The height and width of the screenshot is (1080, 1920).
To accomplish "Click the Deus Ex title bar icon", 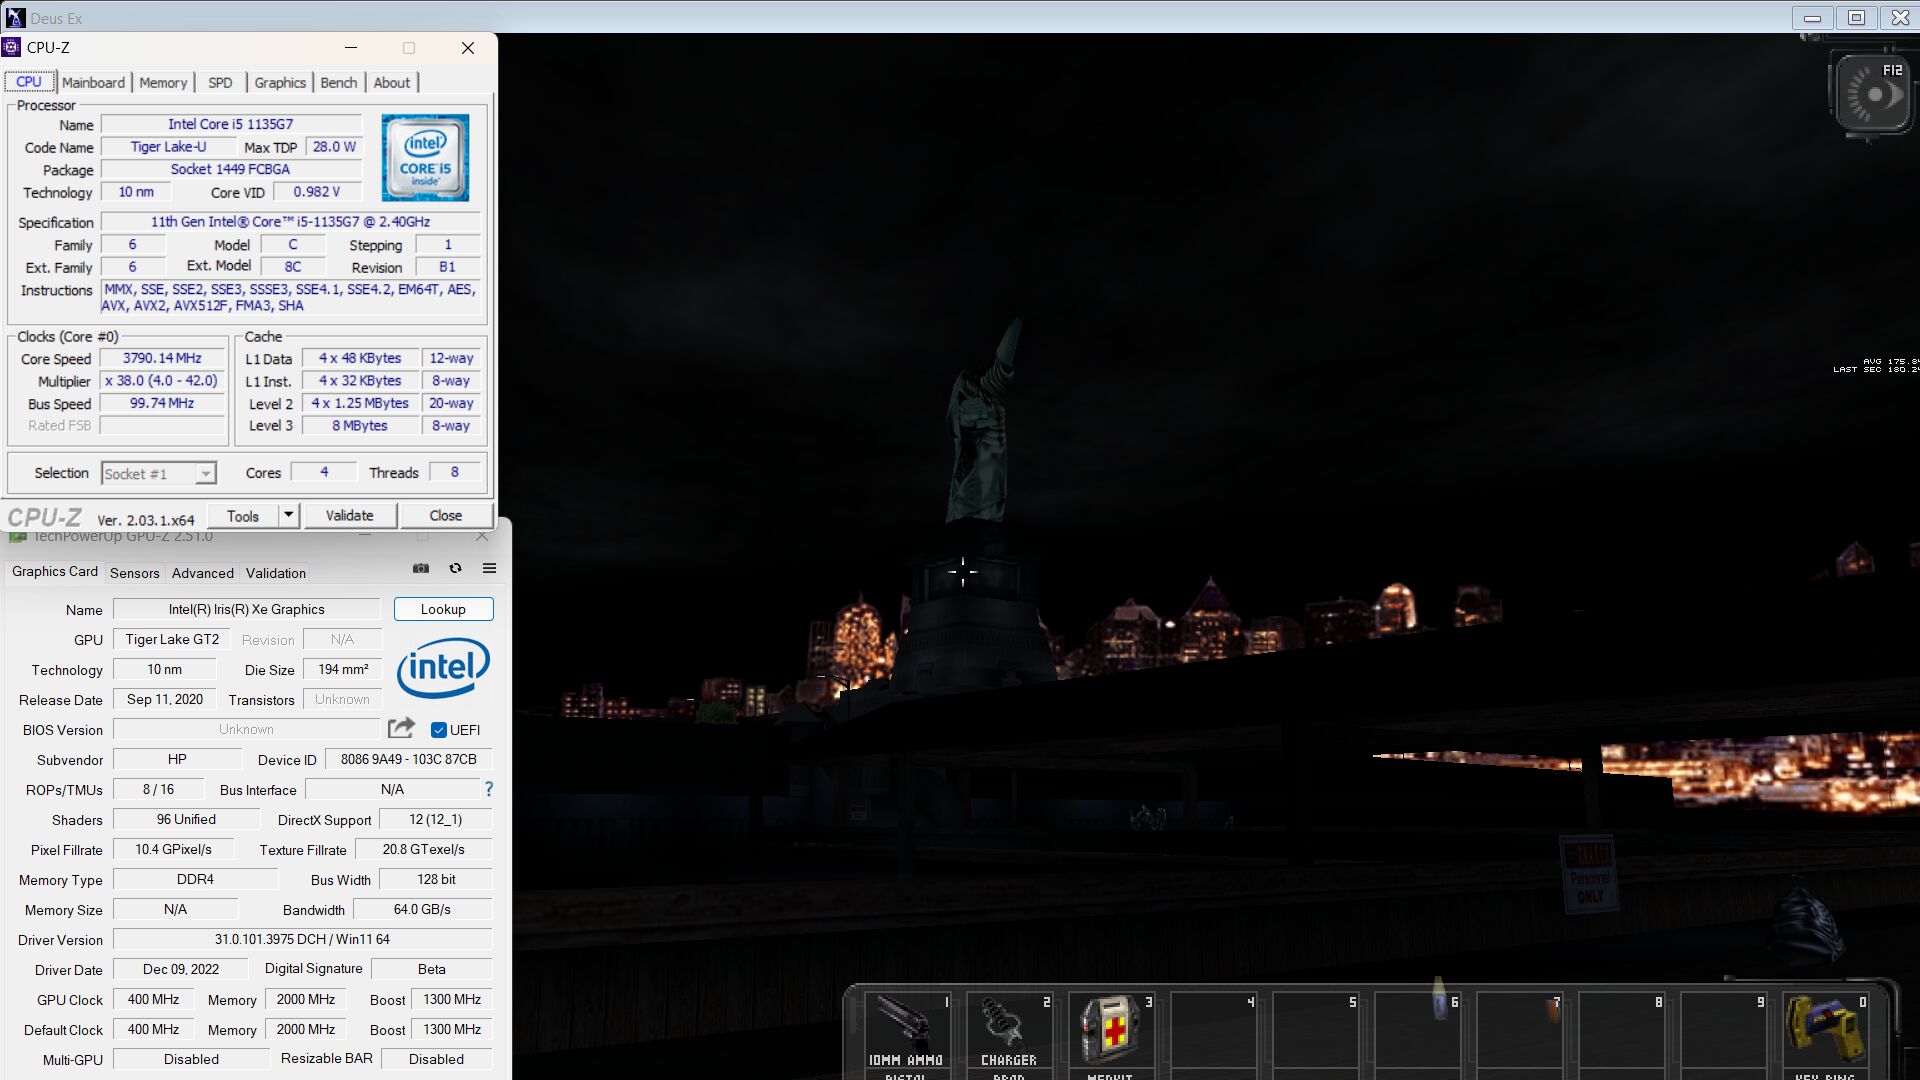I will click(x=15, y=17).
